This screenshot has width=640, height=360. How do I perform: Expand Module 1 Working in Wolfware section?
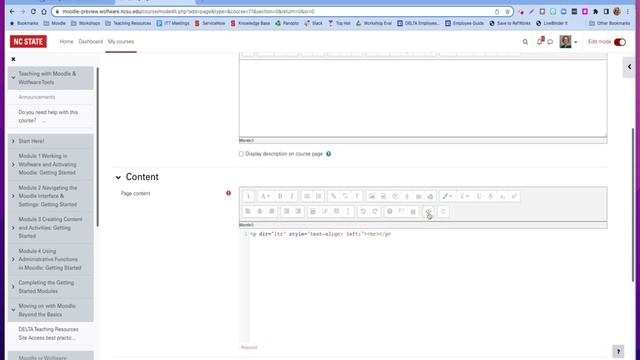(x=13, y=164)
